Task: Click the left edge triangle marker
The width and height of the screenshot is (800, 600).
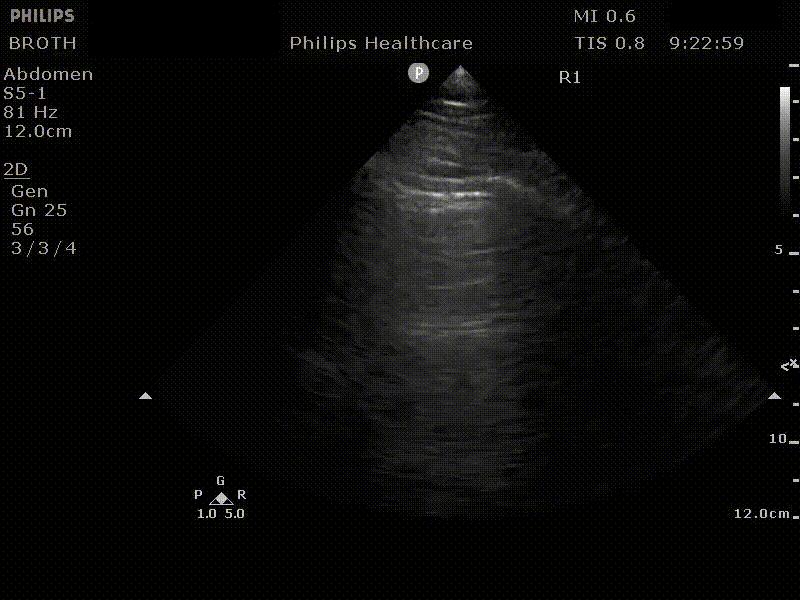Action: 146,396
